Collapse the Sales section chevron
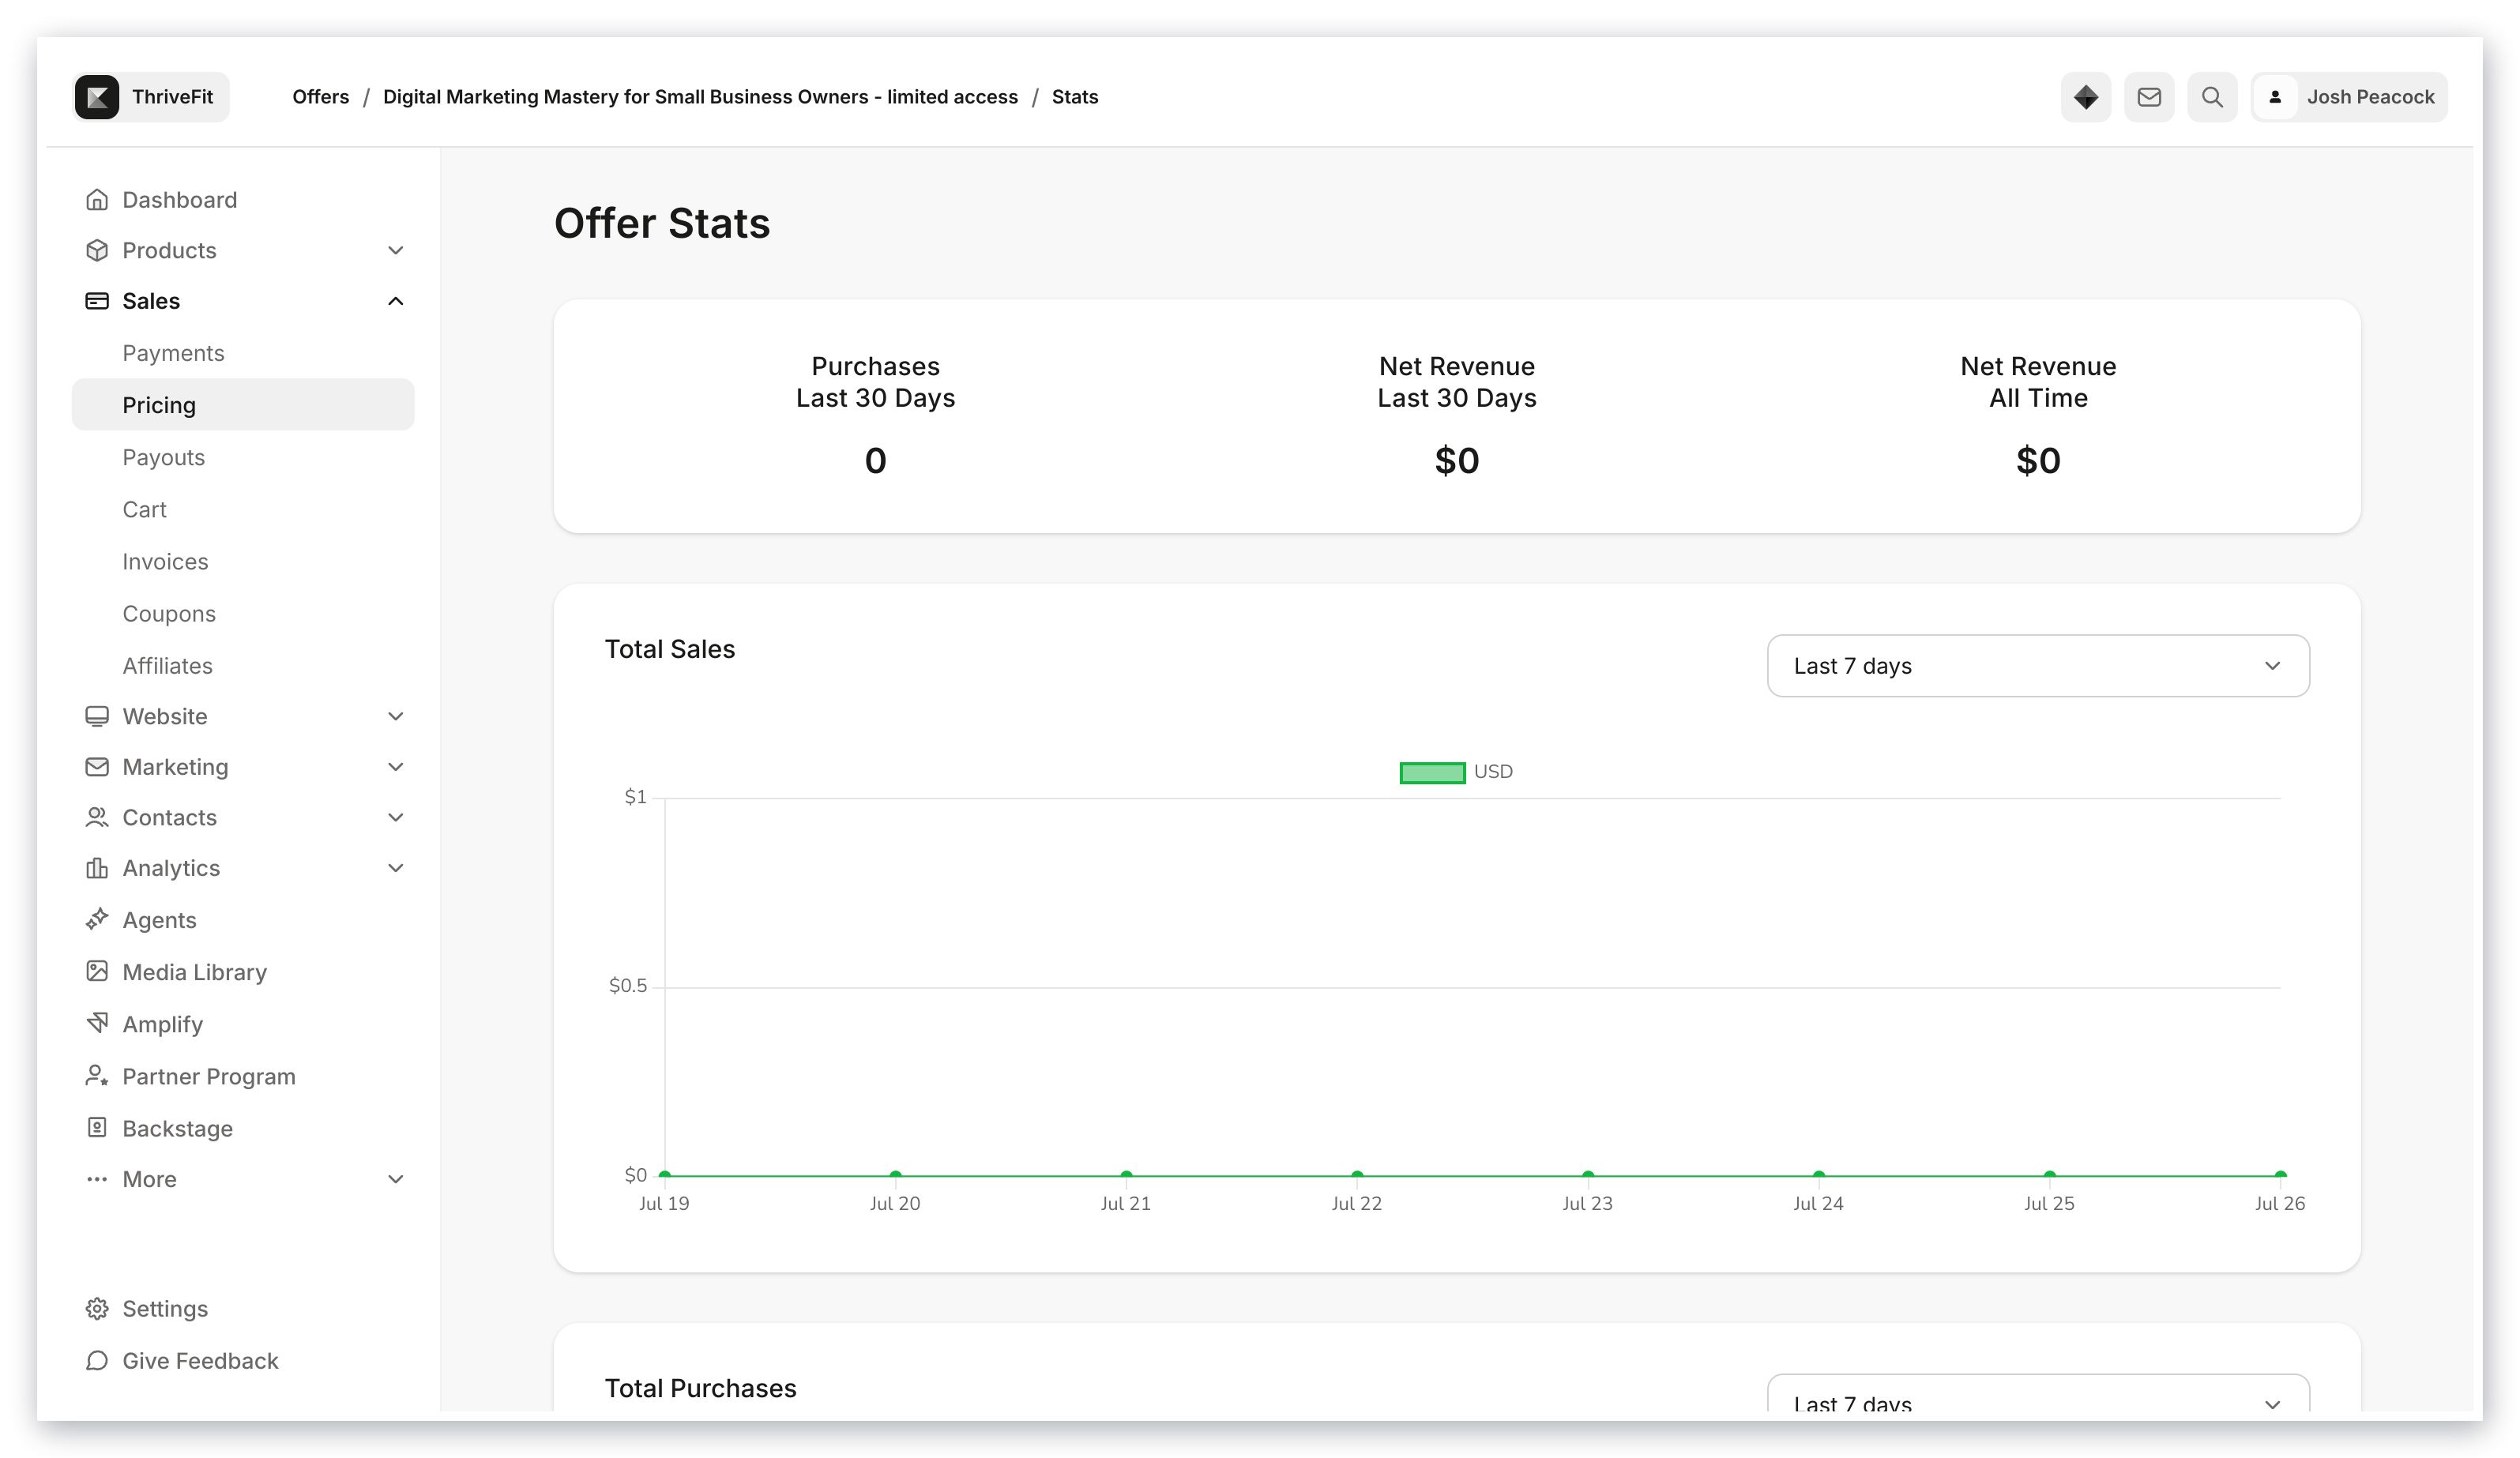The width and height of the screenshot is (2520, 1458). [396, 301]
